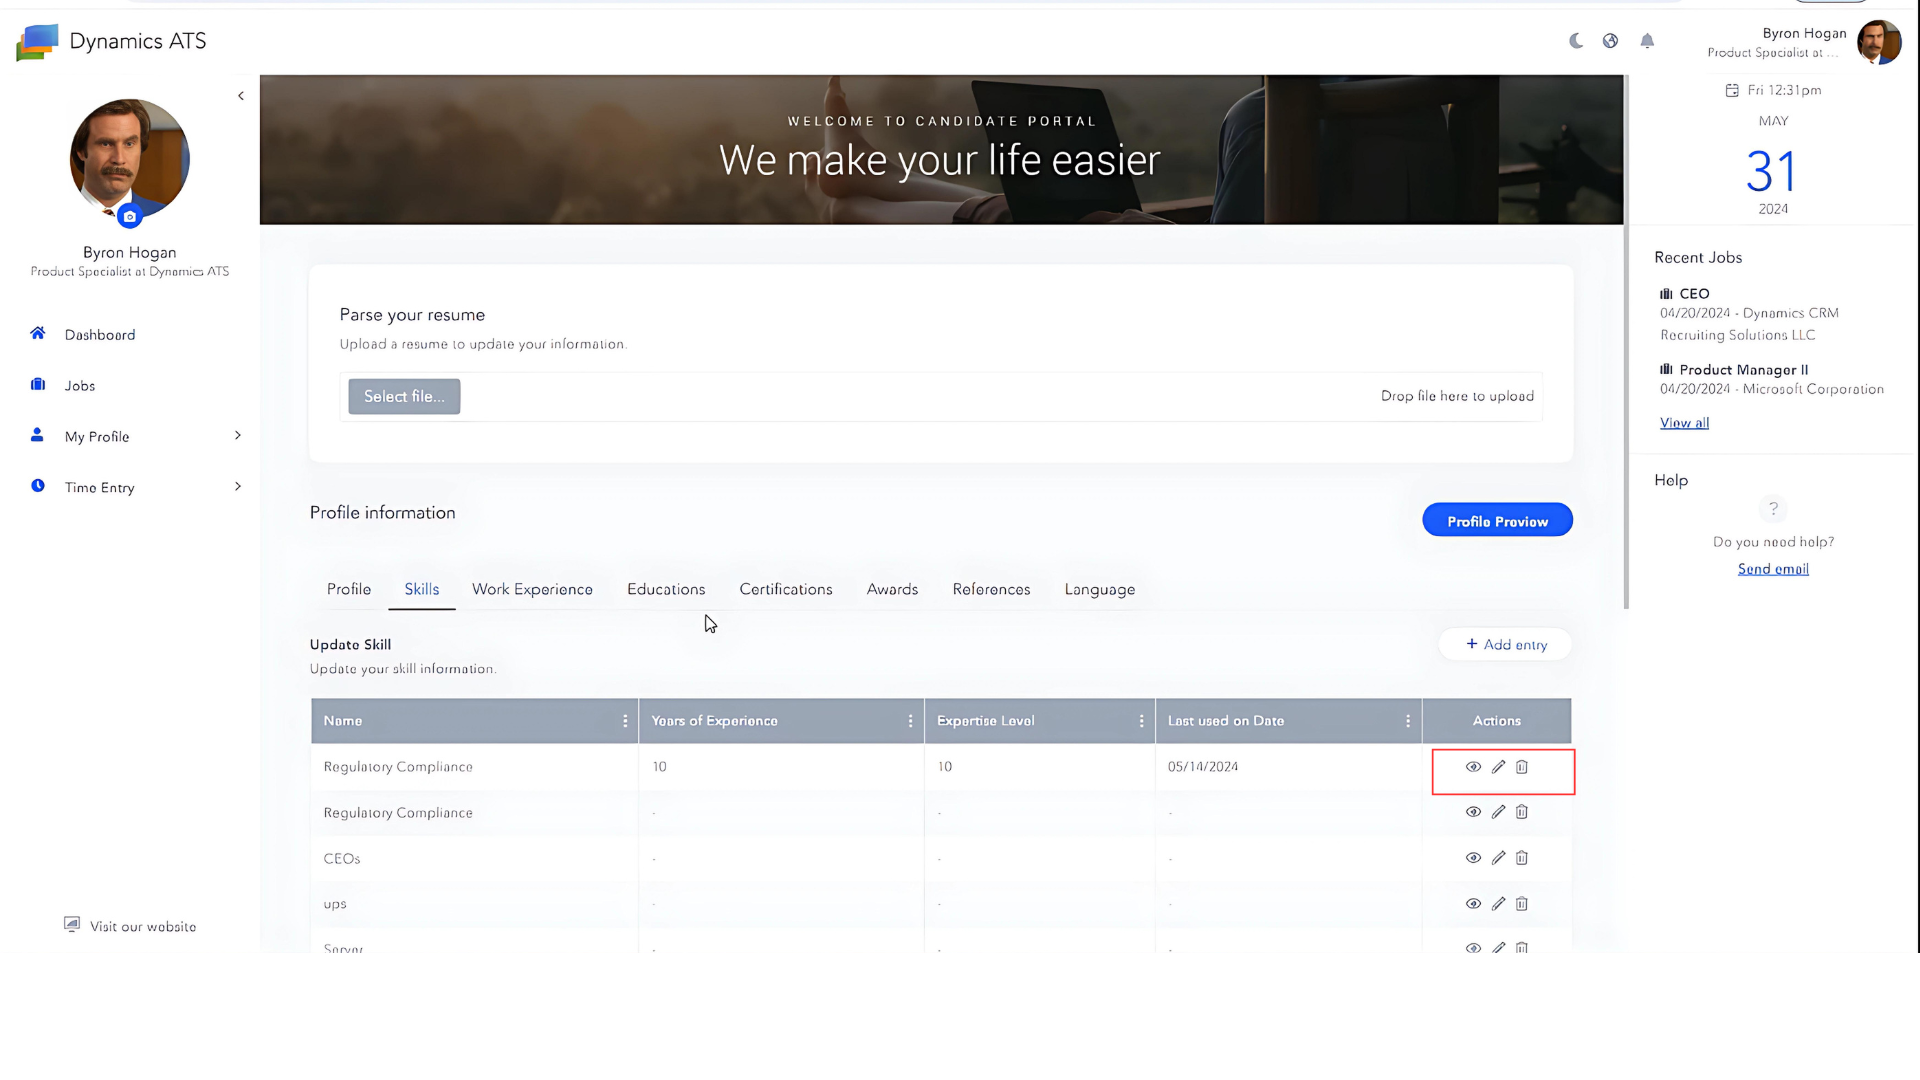The width and height of the screenshot is (1920, 1080).
Task: Click the CEO job building icon
Action: point(1666,294)
